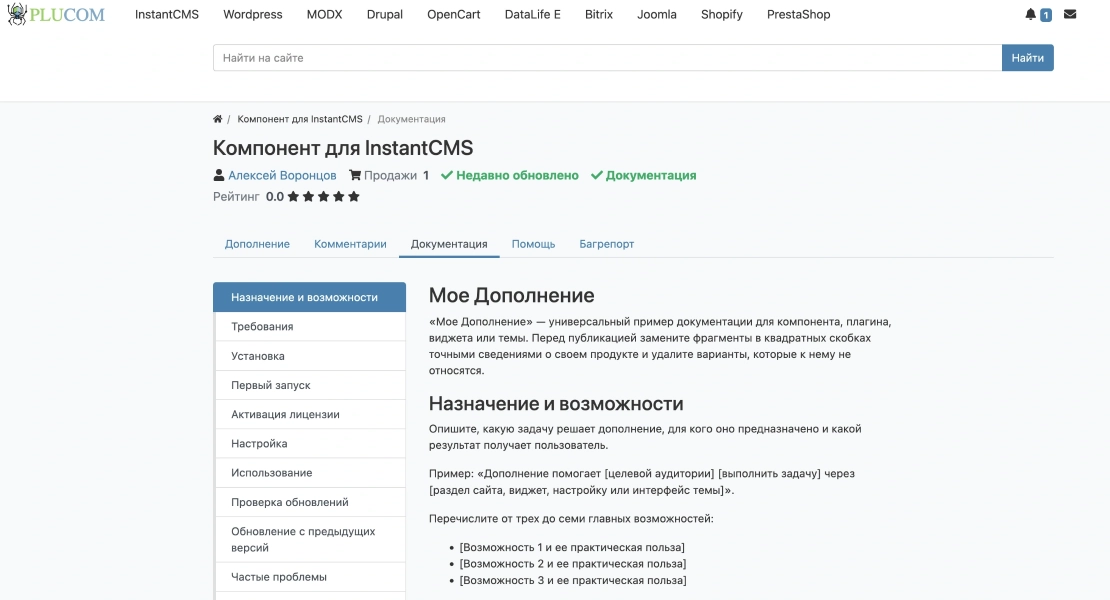Image resolution: width=1110 pixels, height=600 pixels.
Task: Switch to the 'Багрепорт' tab
Action: coord(607,244)
